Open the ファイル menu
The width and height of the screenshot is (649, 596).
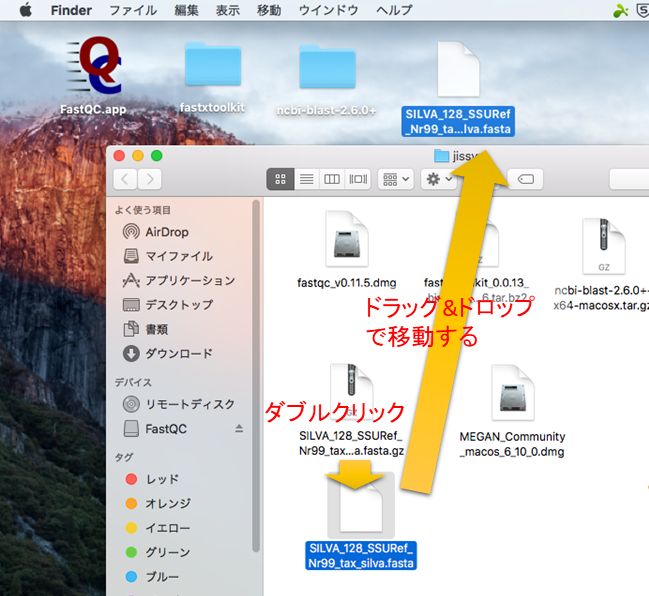coord(133,10)
